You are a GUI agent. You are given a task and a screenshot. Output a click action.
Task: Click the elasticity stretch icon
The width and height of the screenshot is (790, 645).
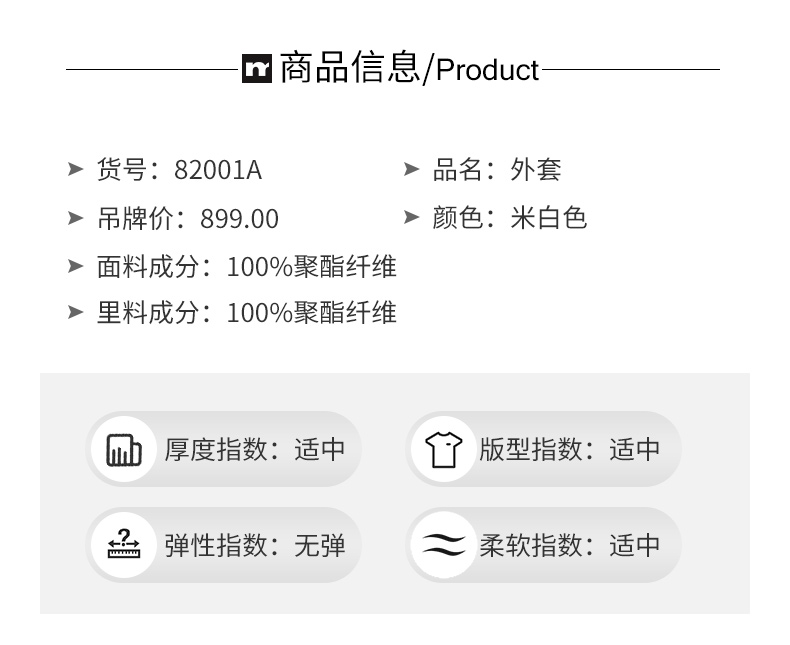(125, 545)
